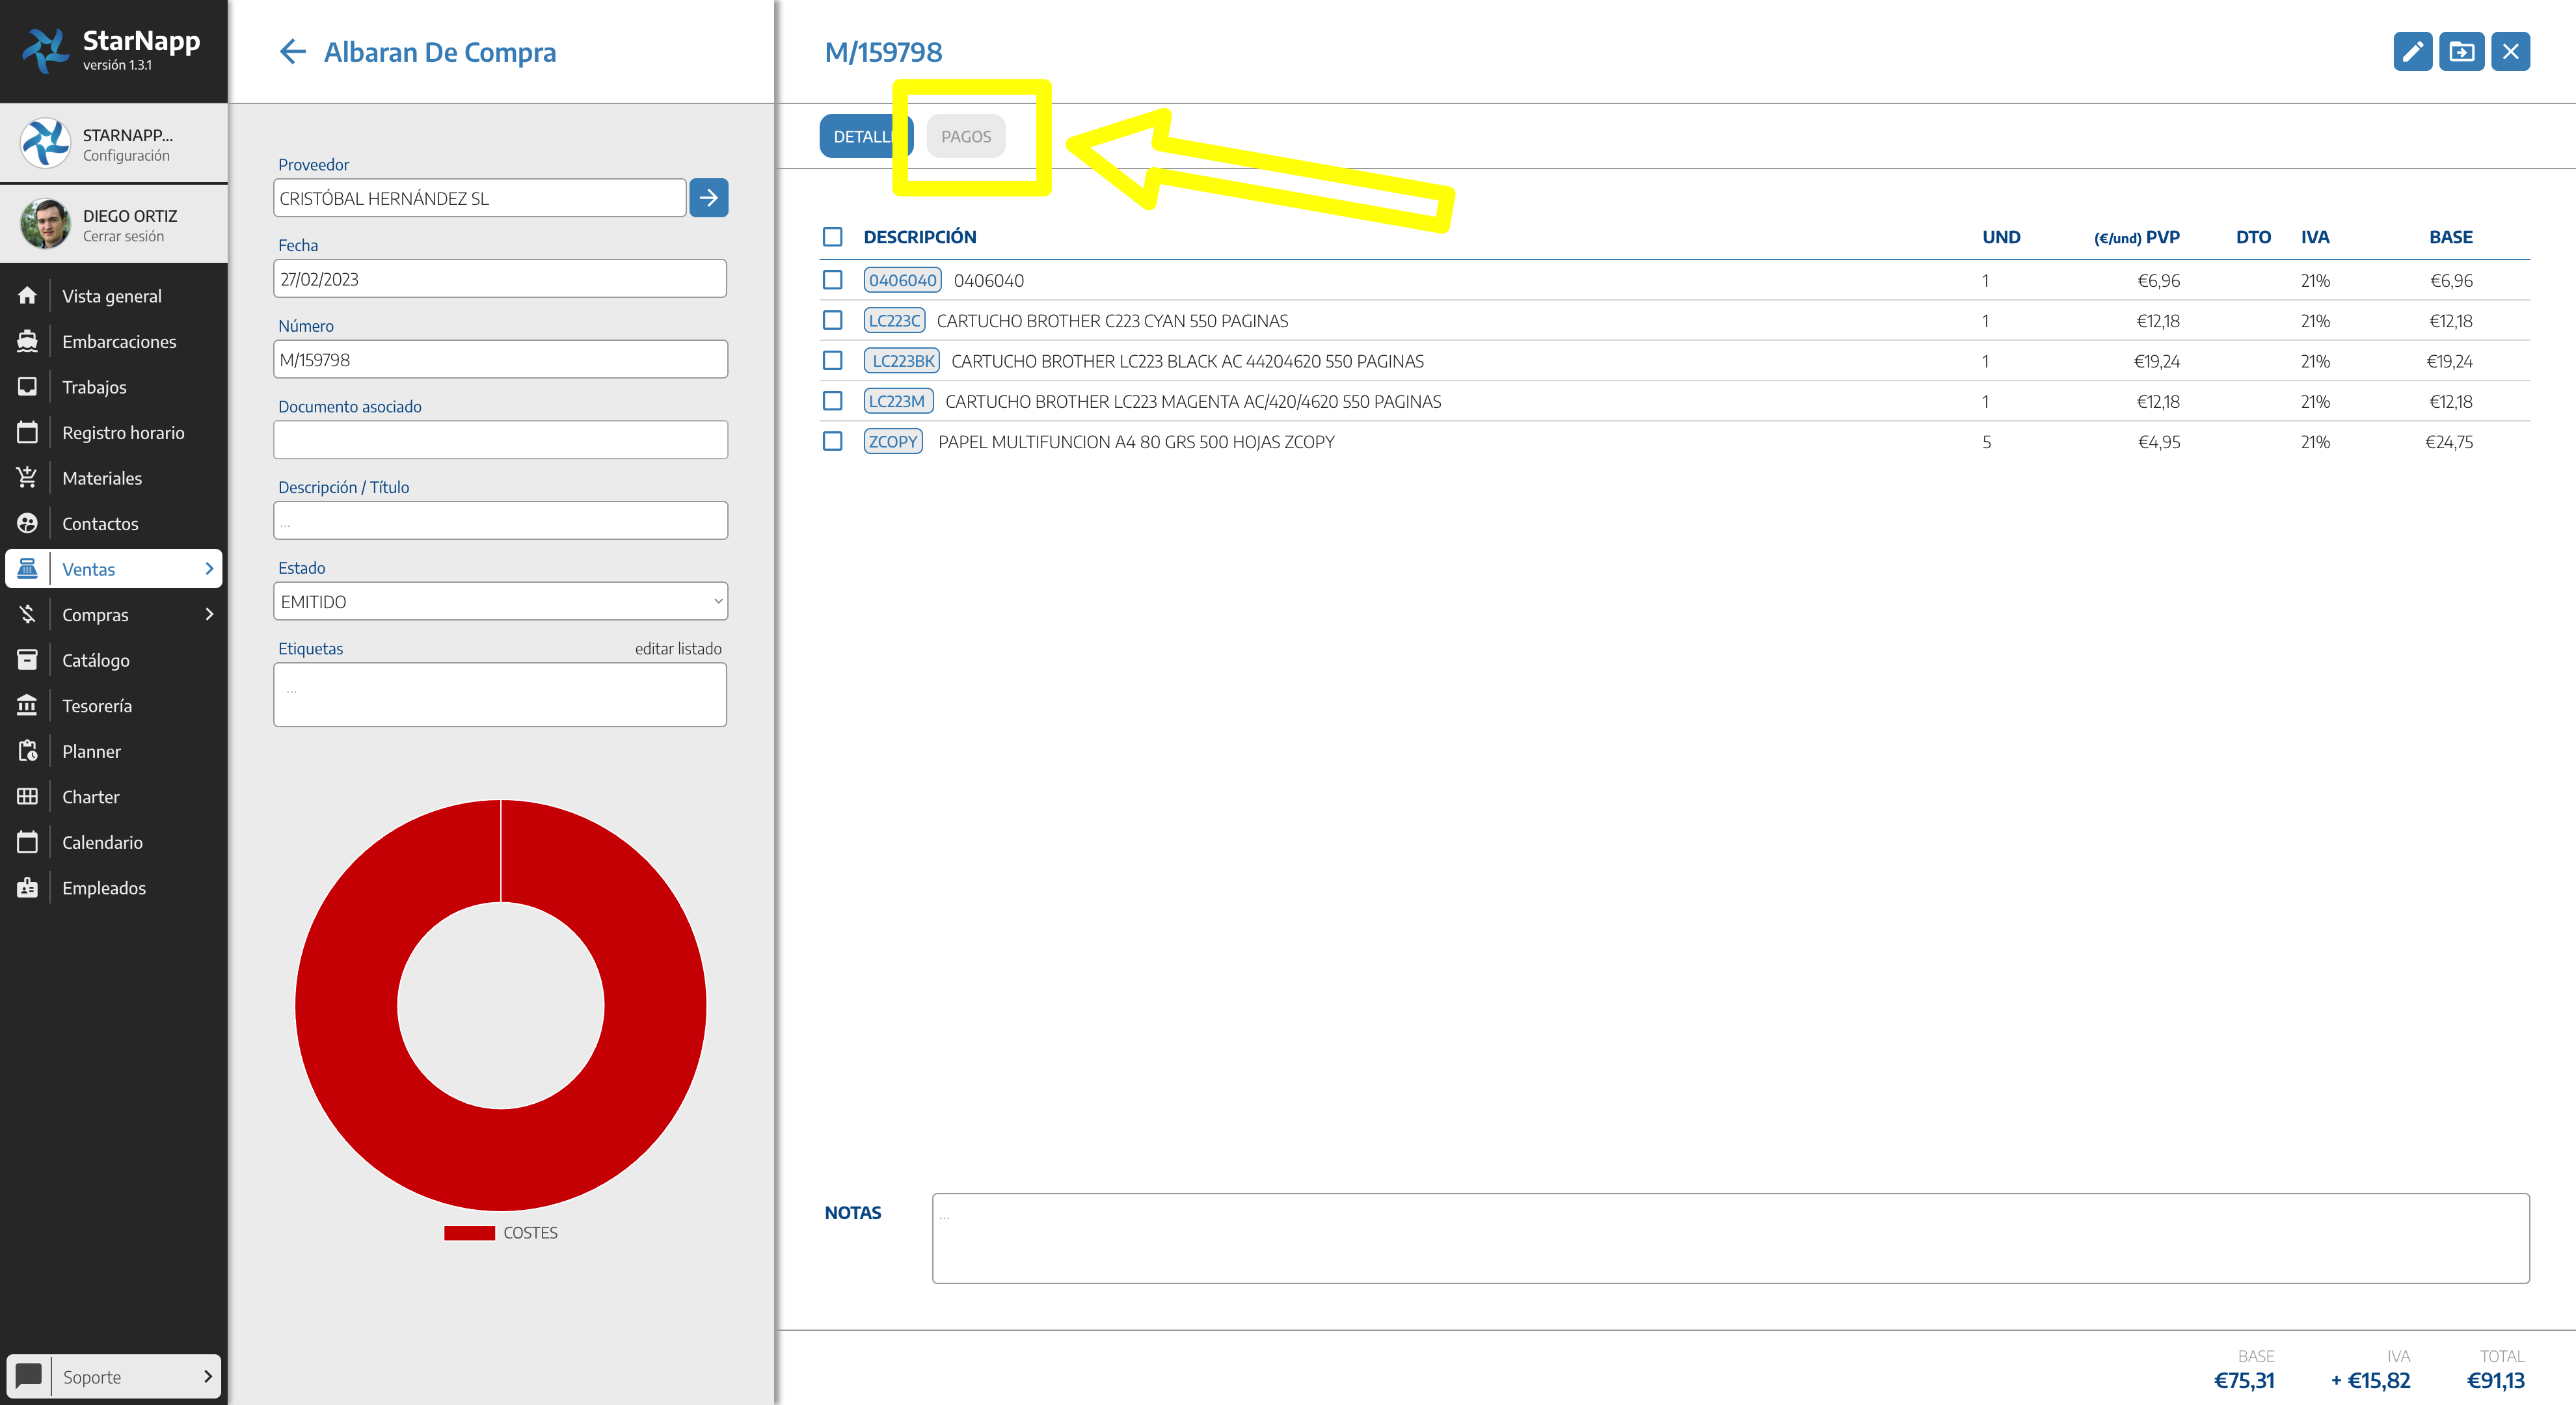Open supplier details arrow next to Proveedor
The image size is (2576, 1405).
coord(708,198)
